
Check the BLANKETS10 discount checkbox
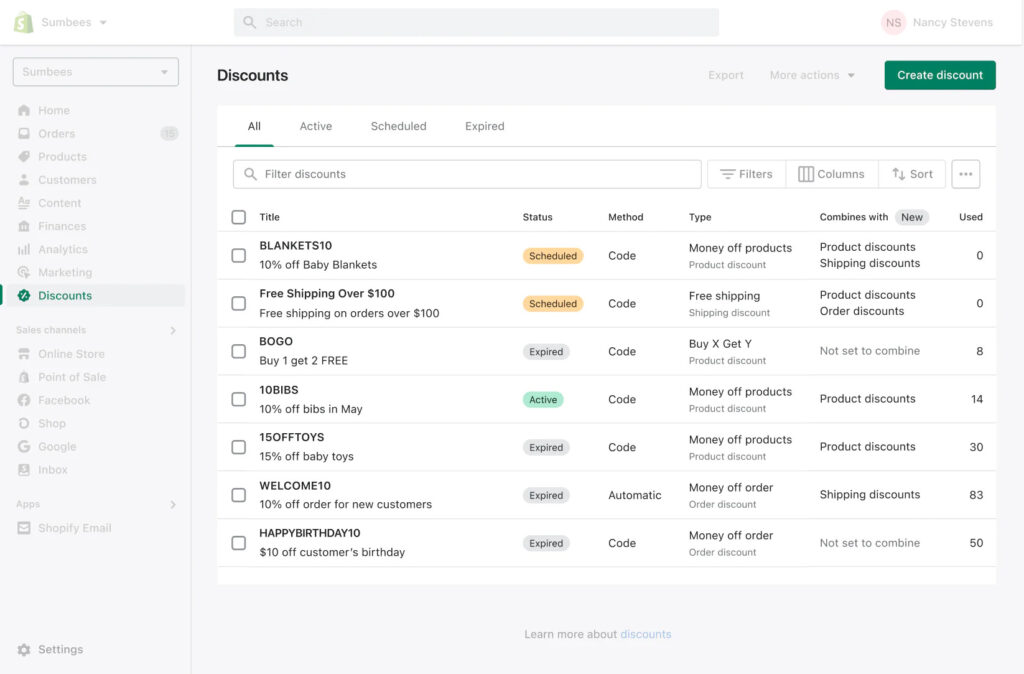click(238, 255)
